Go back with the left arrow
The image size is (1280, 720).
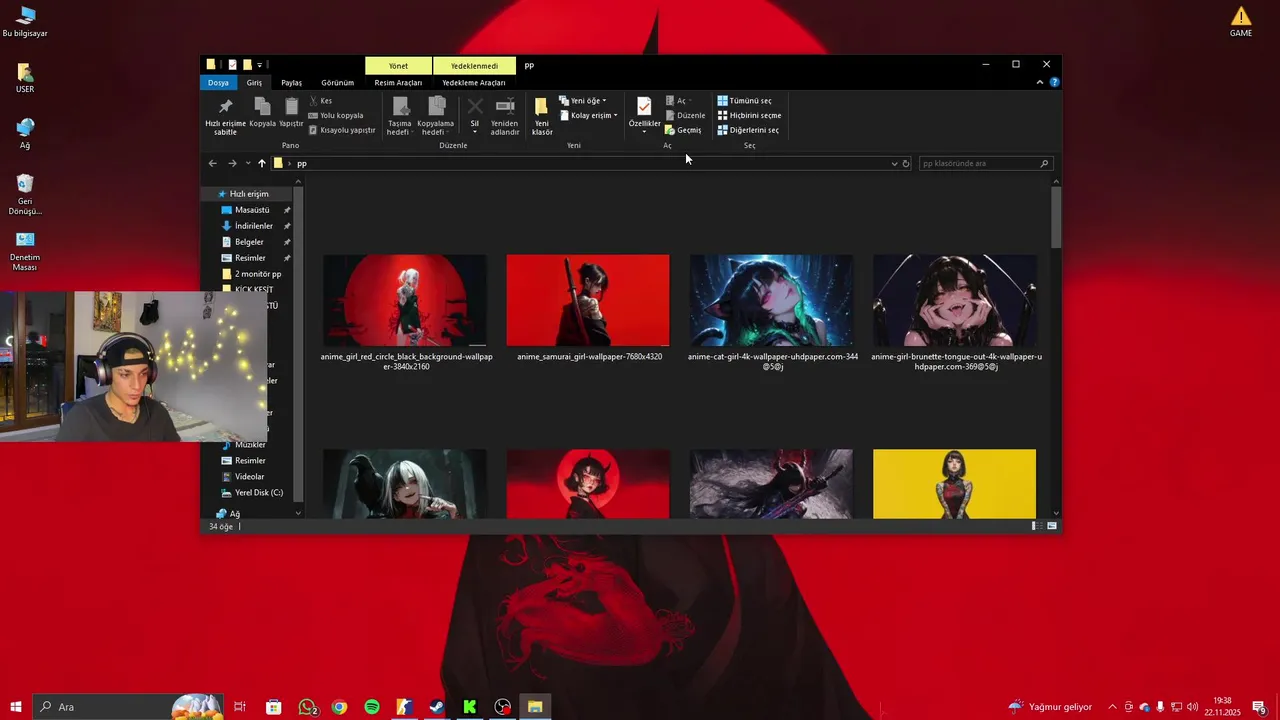click(212, 163)
